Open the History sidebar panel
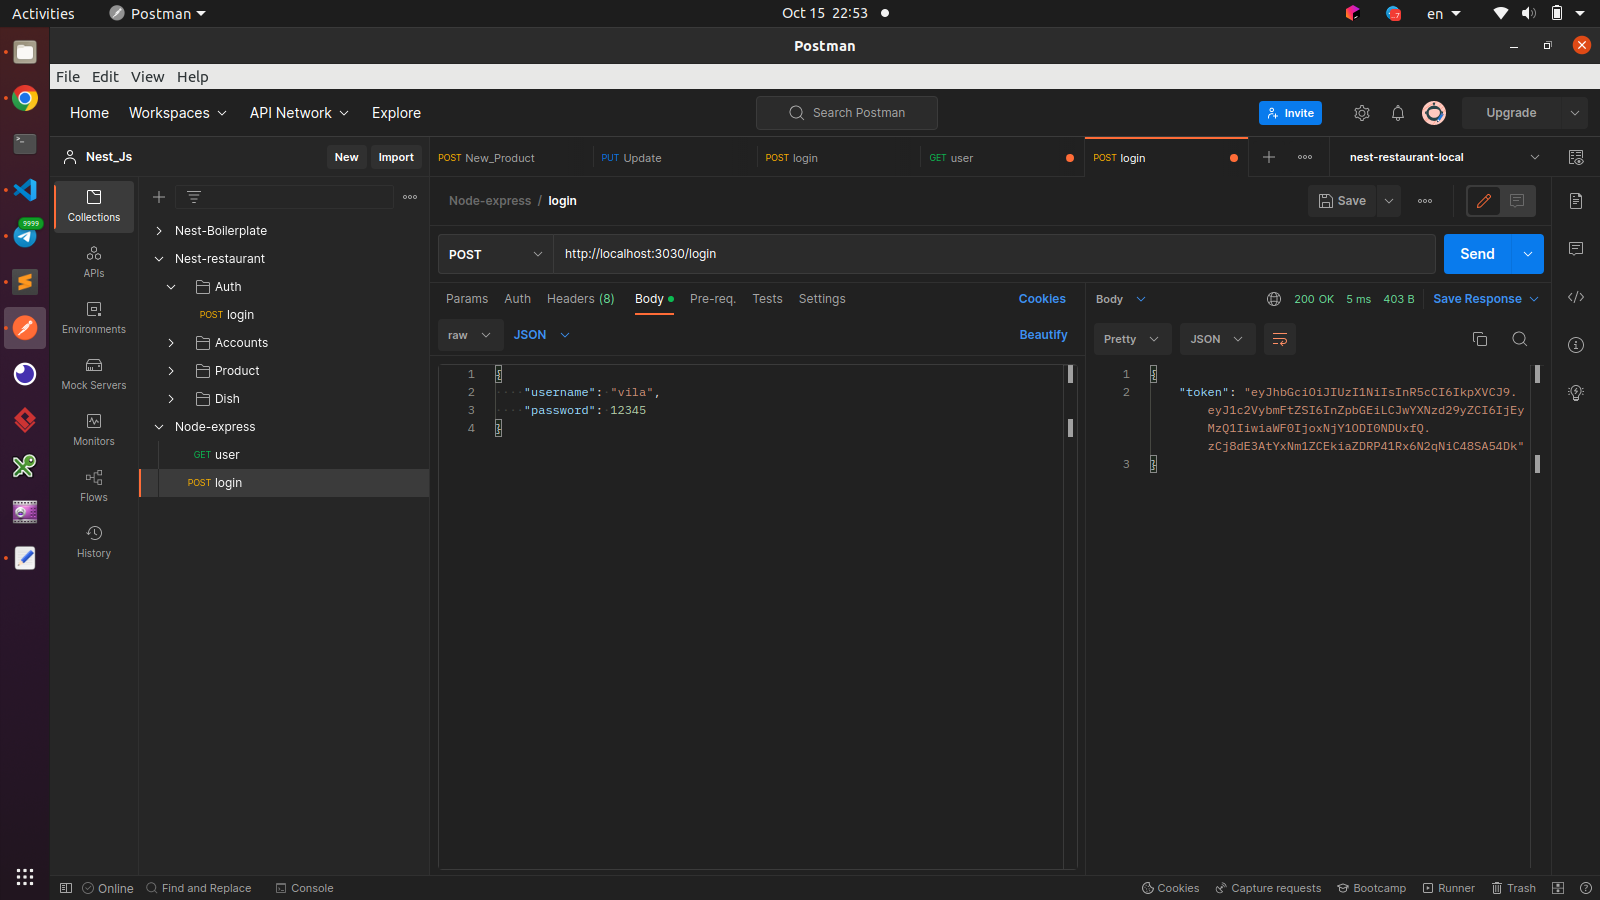Viewport: 1600px width, 900px height. click(94, 541)
